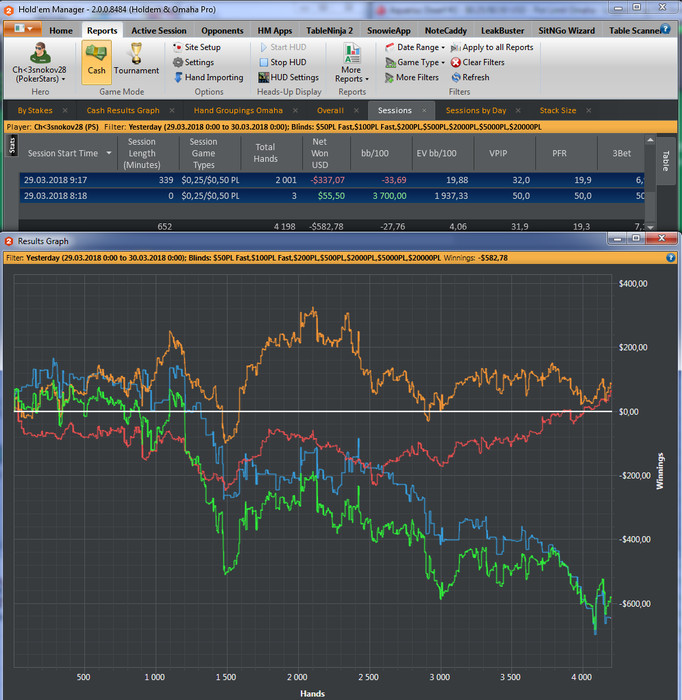Open More Reports menu

click(x=352, y=62)
